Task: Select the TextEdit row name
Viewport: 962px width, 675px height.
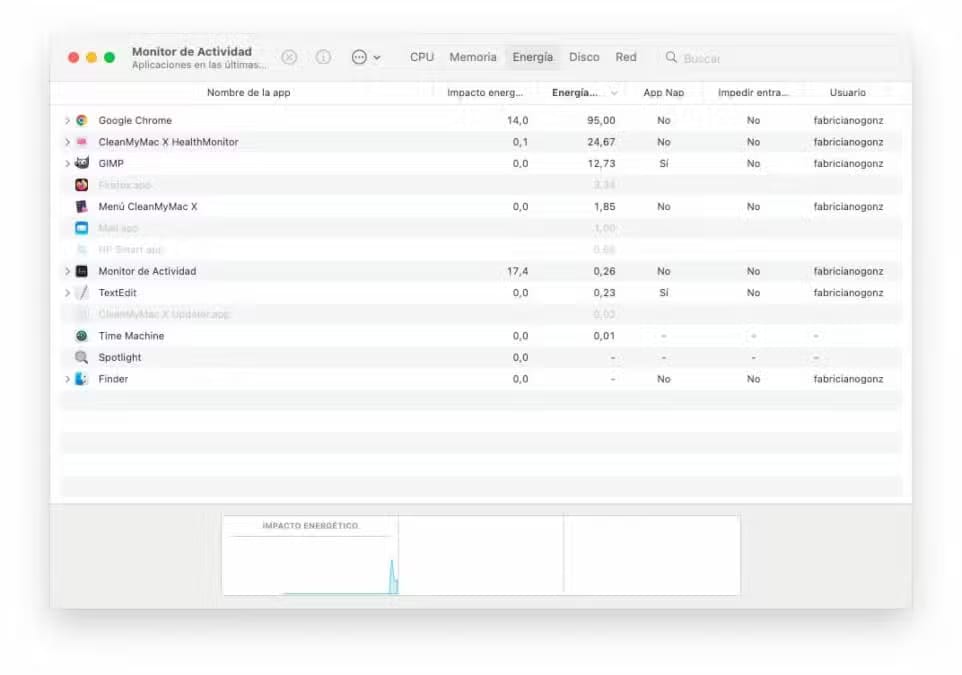Action: tap(117, 293)
